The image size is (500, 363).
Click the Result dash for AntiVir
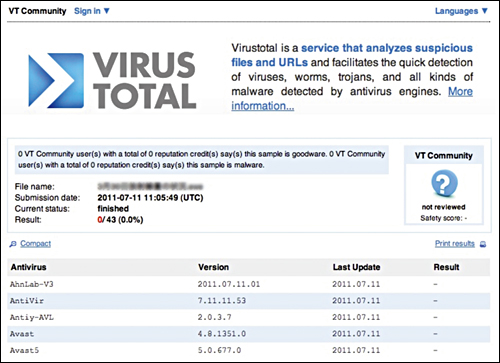pos(435,301)
